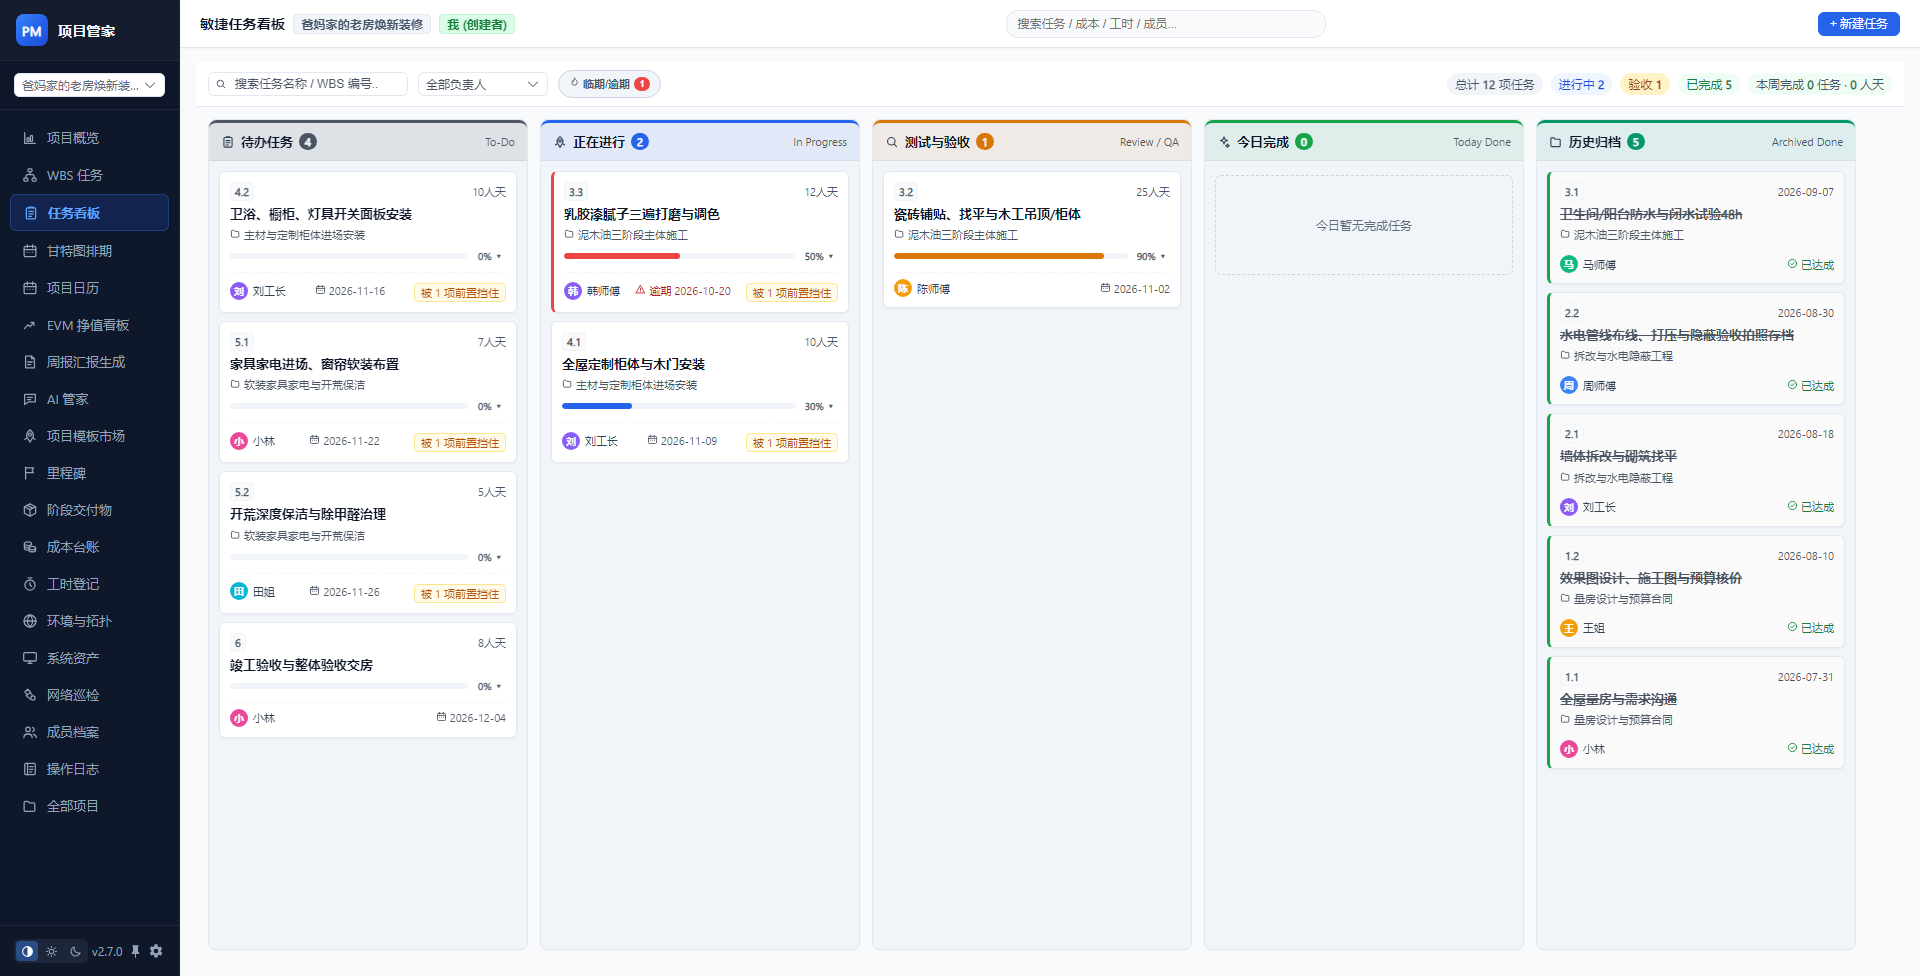Screen dimensions: 1920x976
Task: Click 操作日志 list icon
Action: click(30, 769)
